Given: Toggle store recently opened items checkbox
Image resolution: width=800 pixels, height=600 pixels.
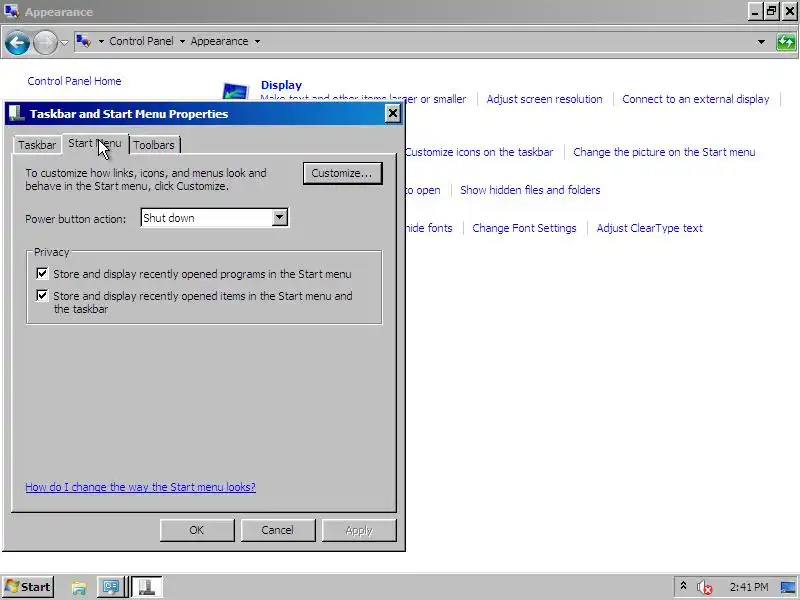Looking at the screenshot, I should (x=42, y=296).
